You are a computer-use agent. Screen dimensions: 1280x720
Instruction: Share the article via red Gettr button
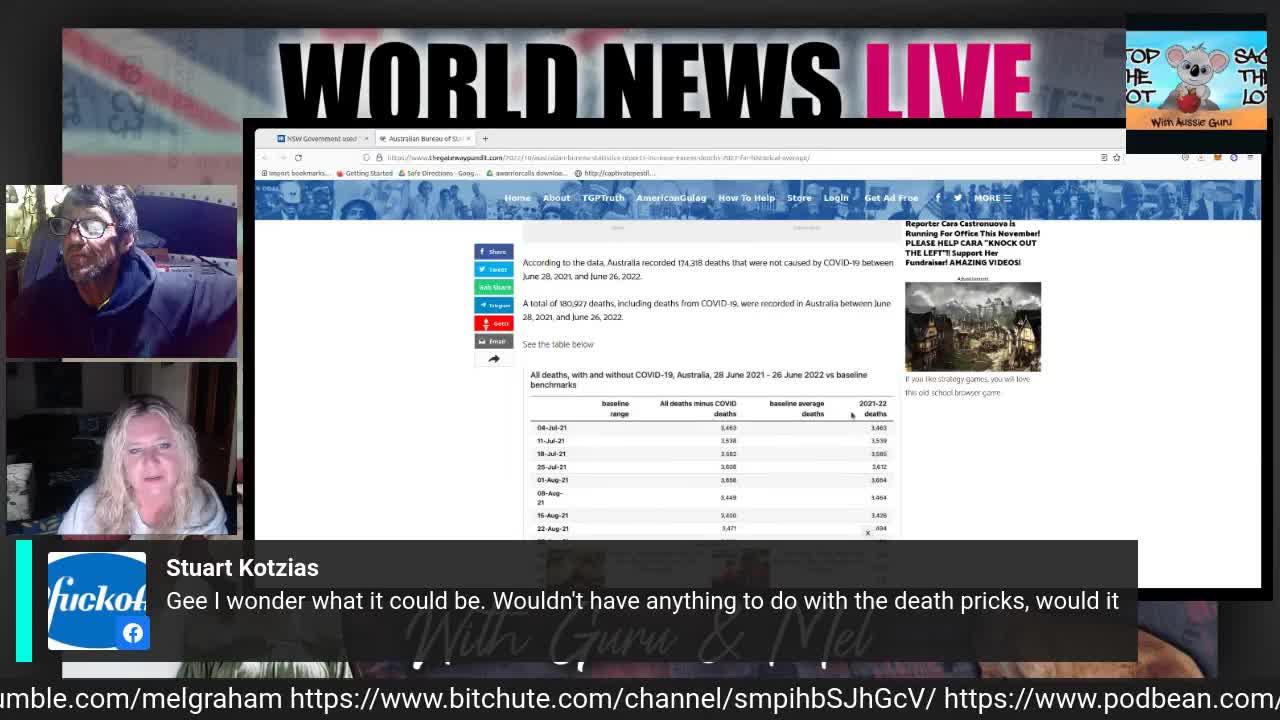coord(493,323)
